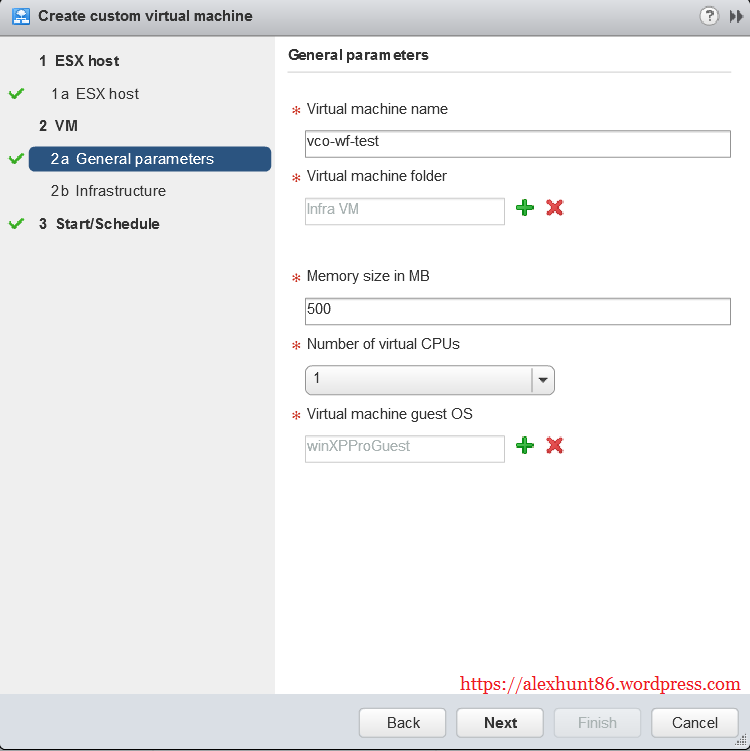The width and height of the screenshot is (750, 751).
Task: Open the alexhunt86.wordpress.com link
Action: 600,685
